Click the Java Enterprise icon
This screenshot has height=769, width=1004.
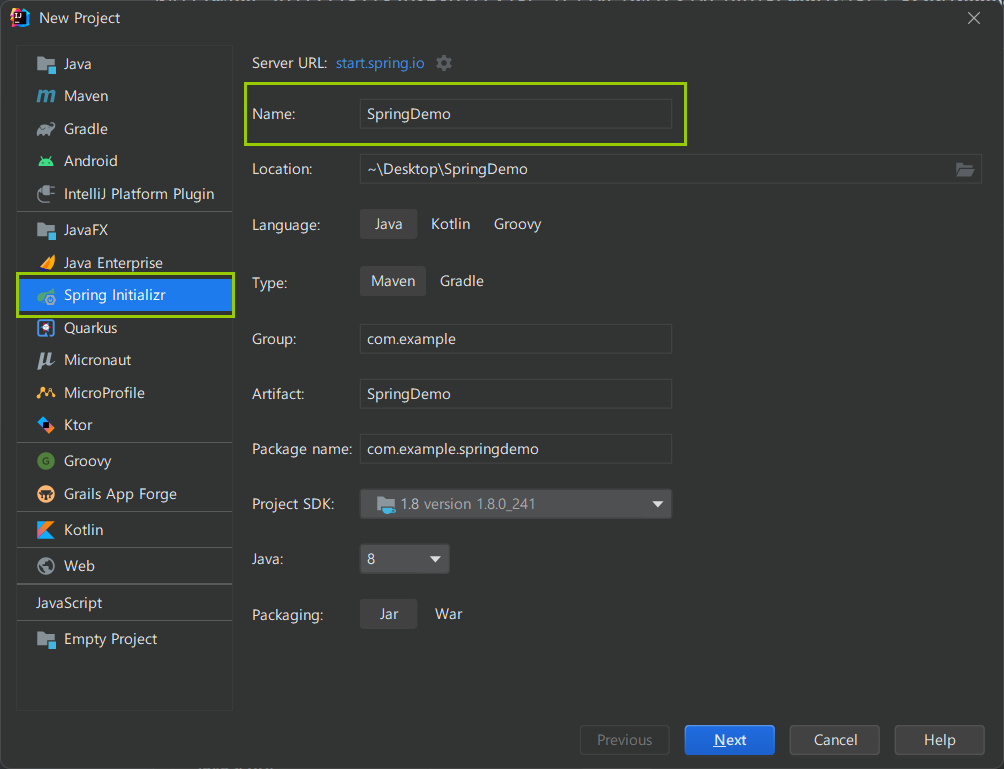pos(46,263)
